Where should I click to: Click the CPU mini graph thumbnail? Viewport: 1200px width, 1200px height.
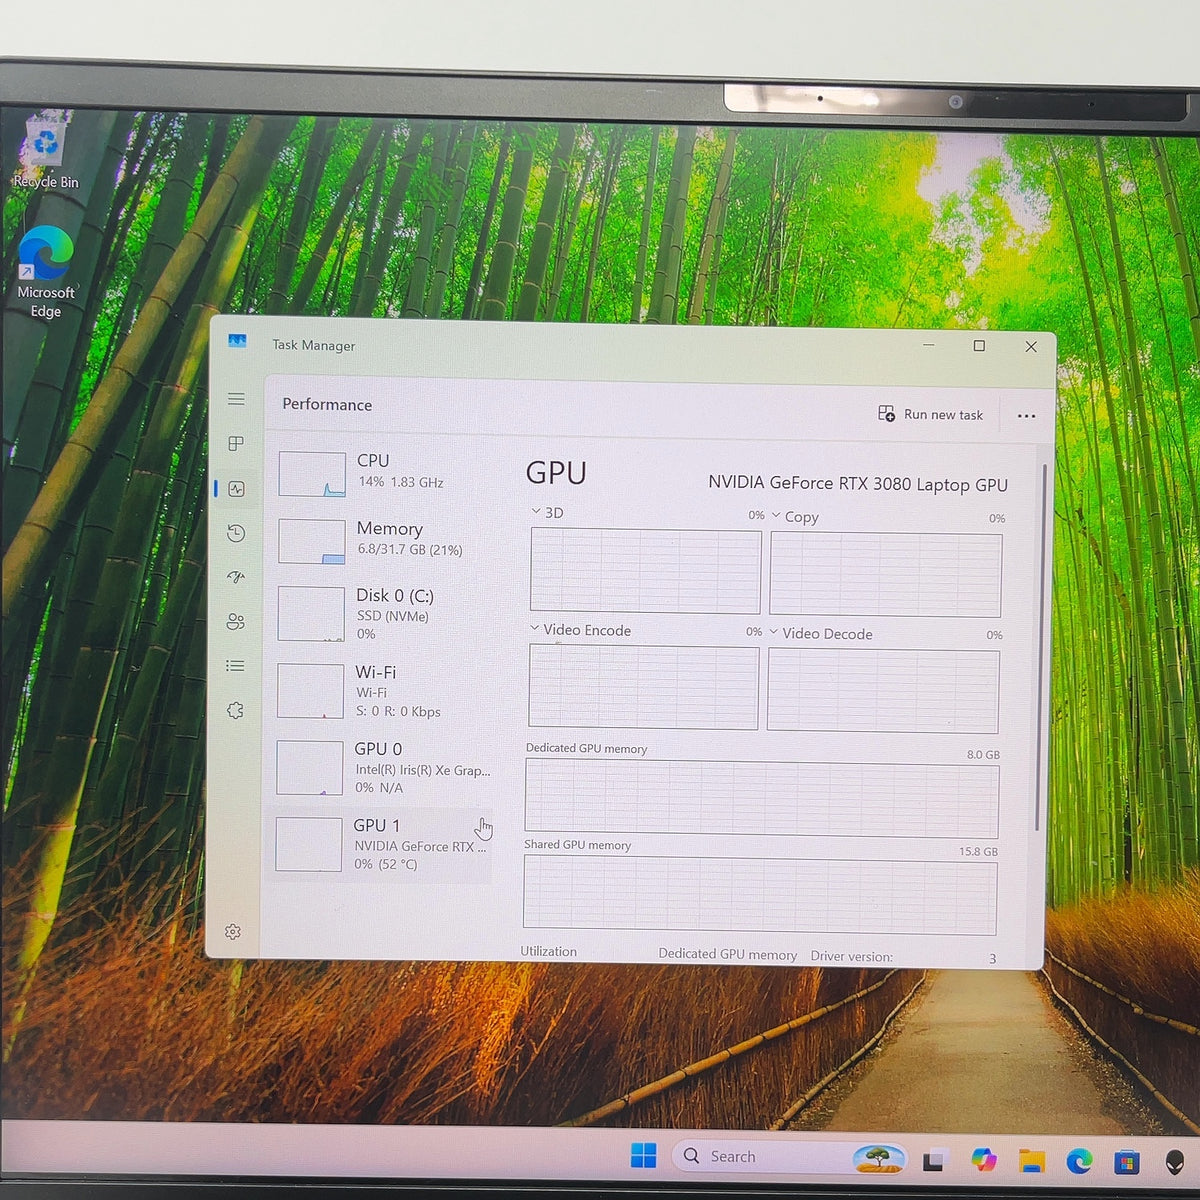pyautogui.click(x=312, y=474)
